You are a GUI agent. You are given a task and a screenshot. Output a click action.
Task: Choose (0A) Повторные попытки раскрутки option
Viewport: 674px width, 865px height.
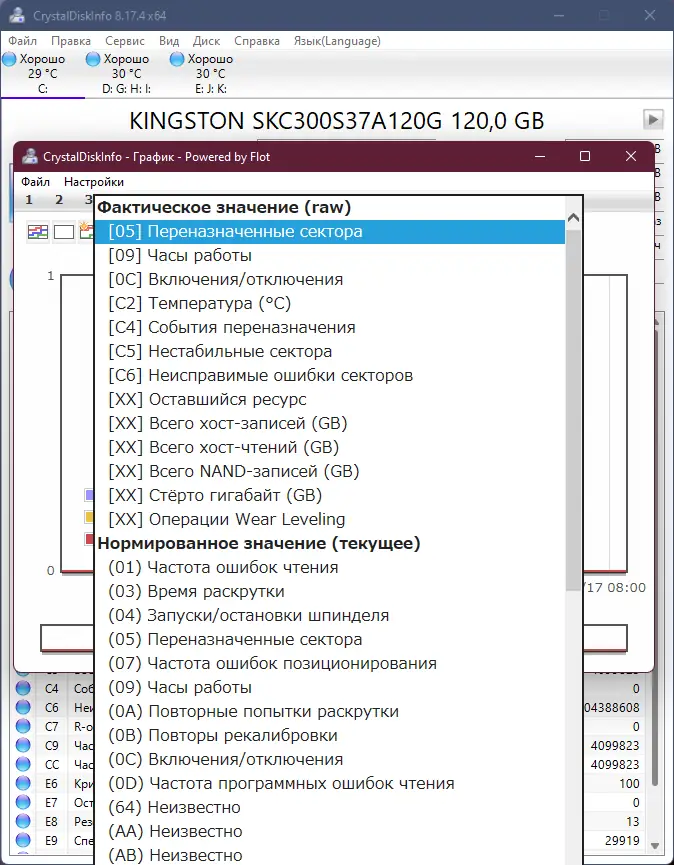point(330,712)
